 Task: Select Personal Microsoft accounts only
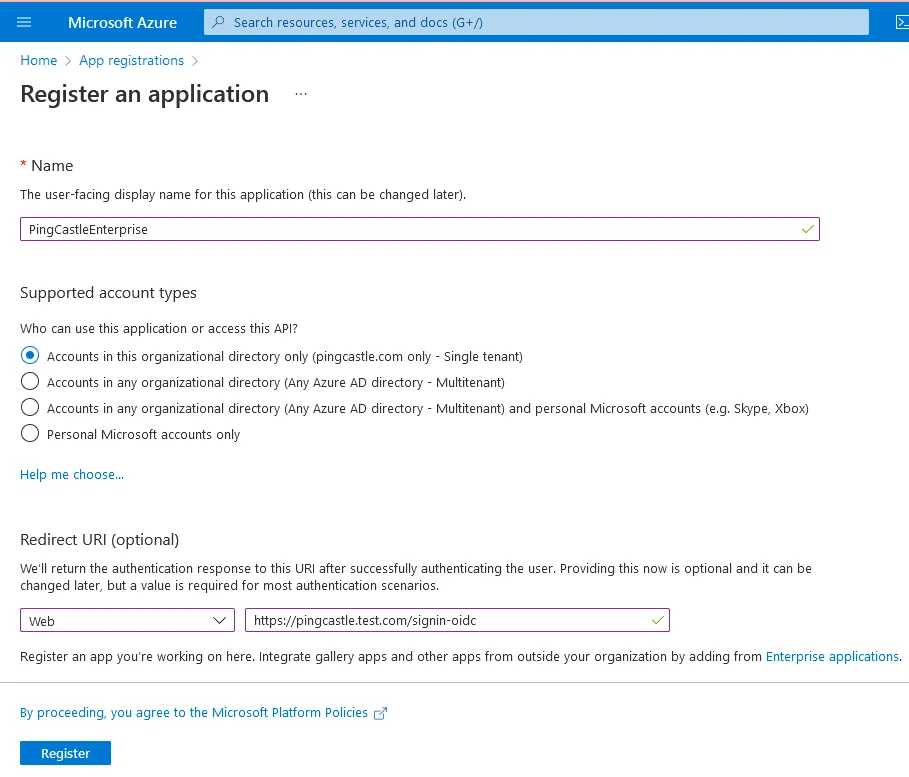pos(30,433)
